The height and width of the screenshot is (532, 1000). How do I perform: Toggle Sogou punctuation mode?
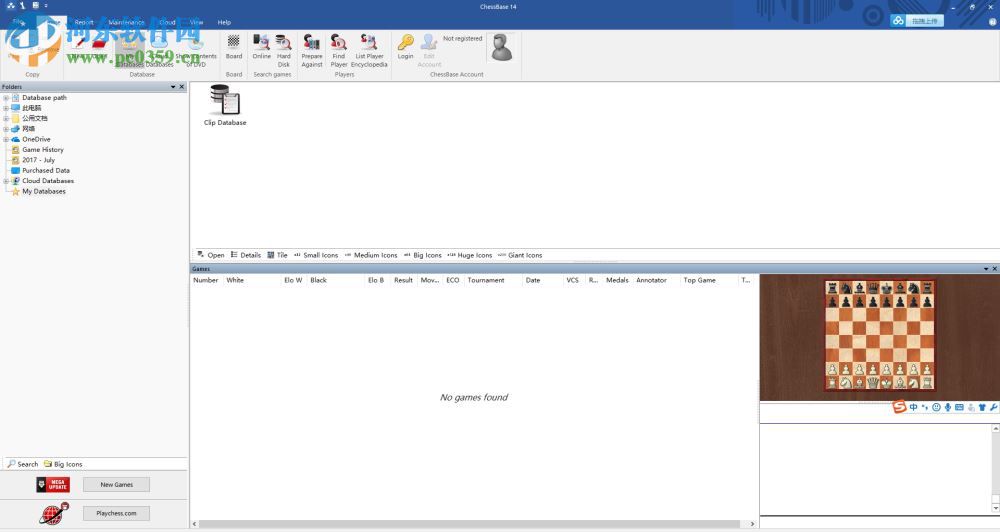tap(925, 407)
